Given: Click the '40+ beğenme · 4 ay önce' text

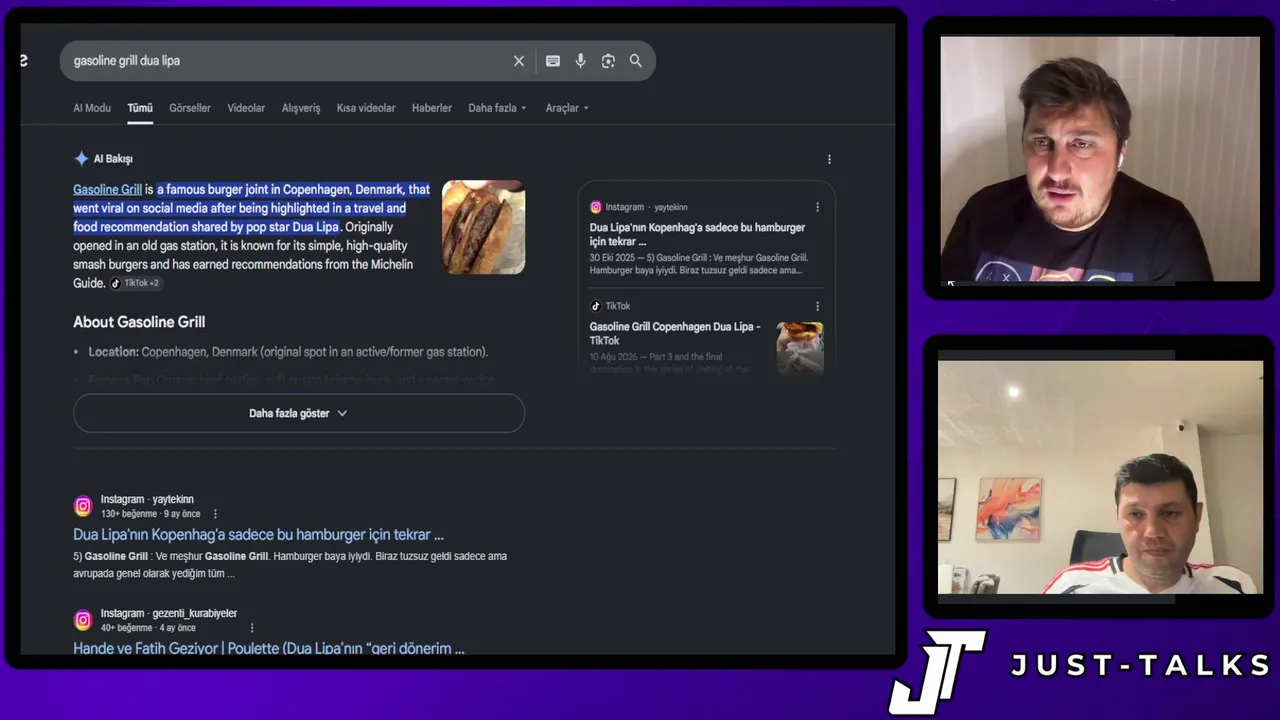Looking at the screenshot, I should tap(148, 628).
